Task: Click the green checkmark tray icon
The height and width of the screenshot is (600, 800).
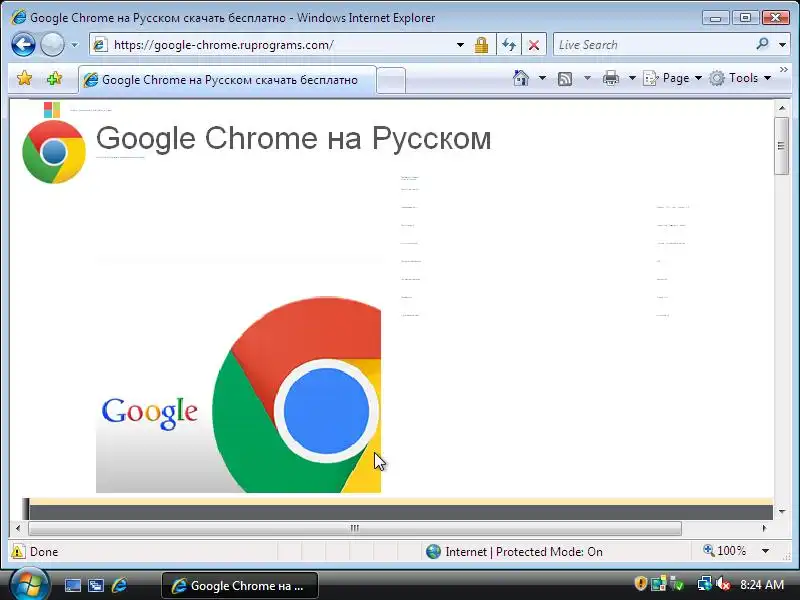Action: [x=677, y=583]
